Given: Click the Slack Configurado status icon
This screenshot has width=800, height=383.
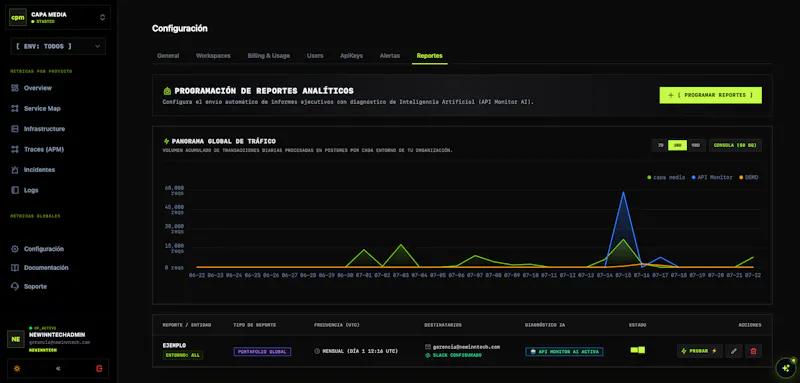Looking at the screenshot, I should point(428,355).
